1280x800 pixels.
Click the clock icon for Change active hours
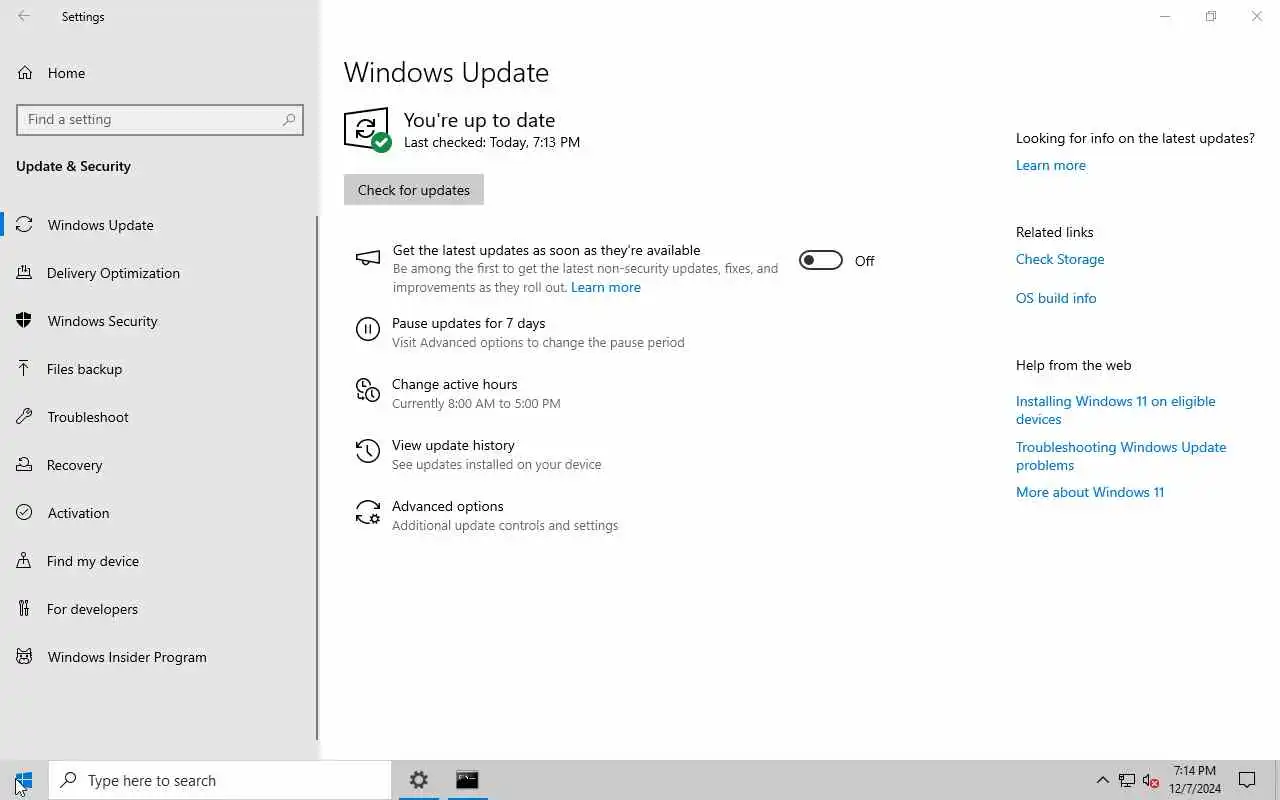pyautogui.click(x=368, y=390)
